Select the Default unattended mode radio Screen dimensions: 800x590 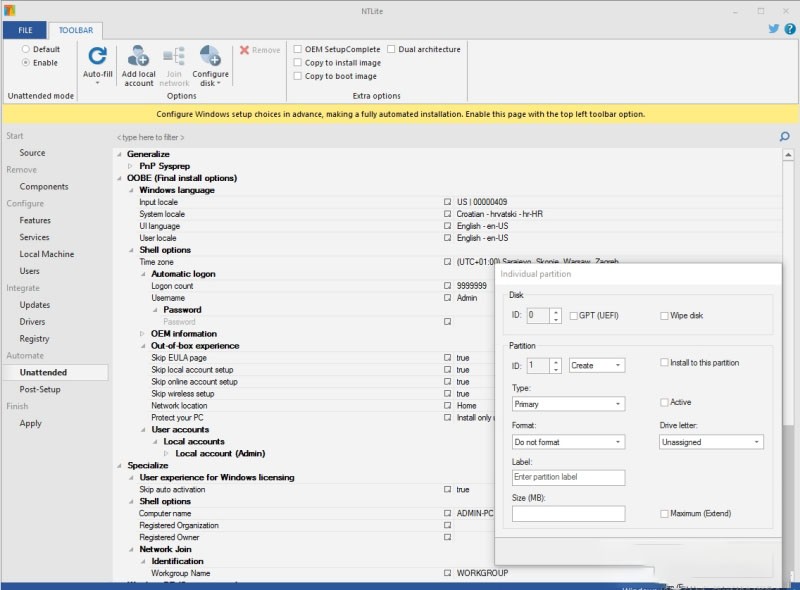[25, 49]
